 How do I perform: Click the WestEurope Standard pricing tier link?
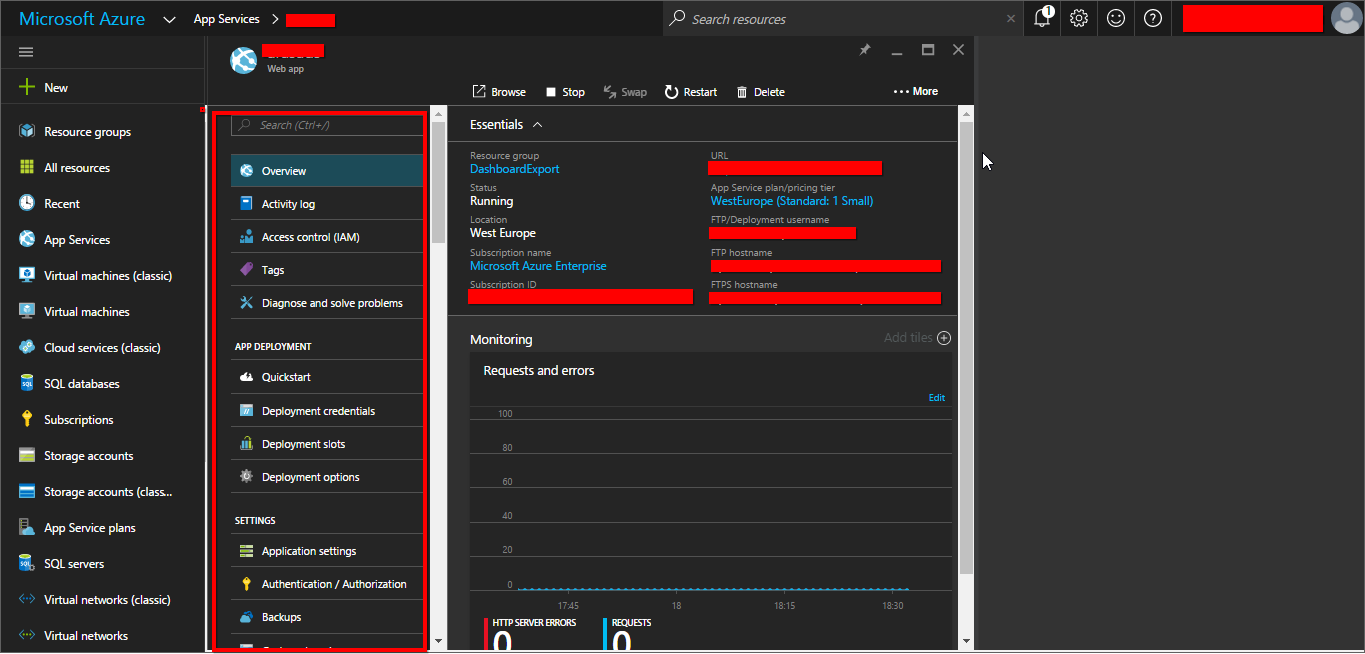tap(791, 201)
